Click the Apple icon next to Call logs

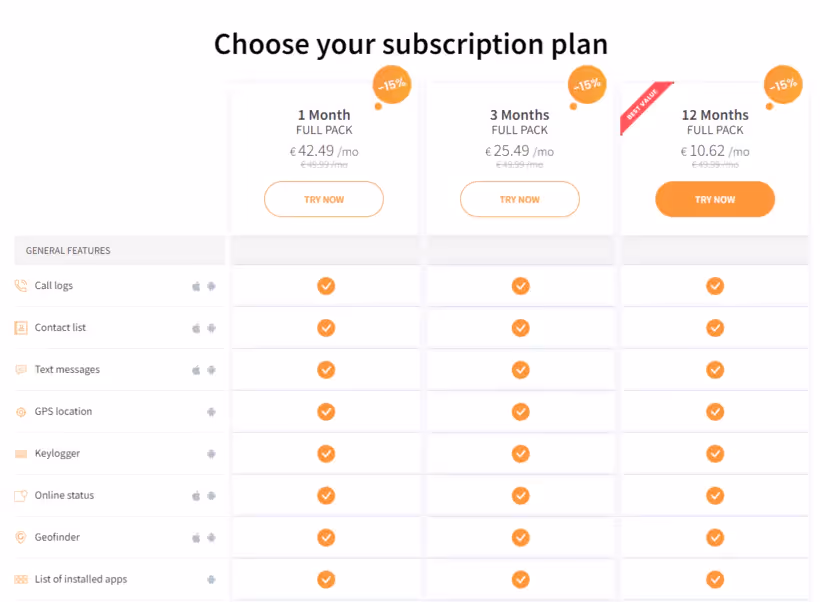(x=196, y=286)
